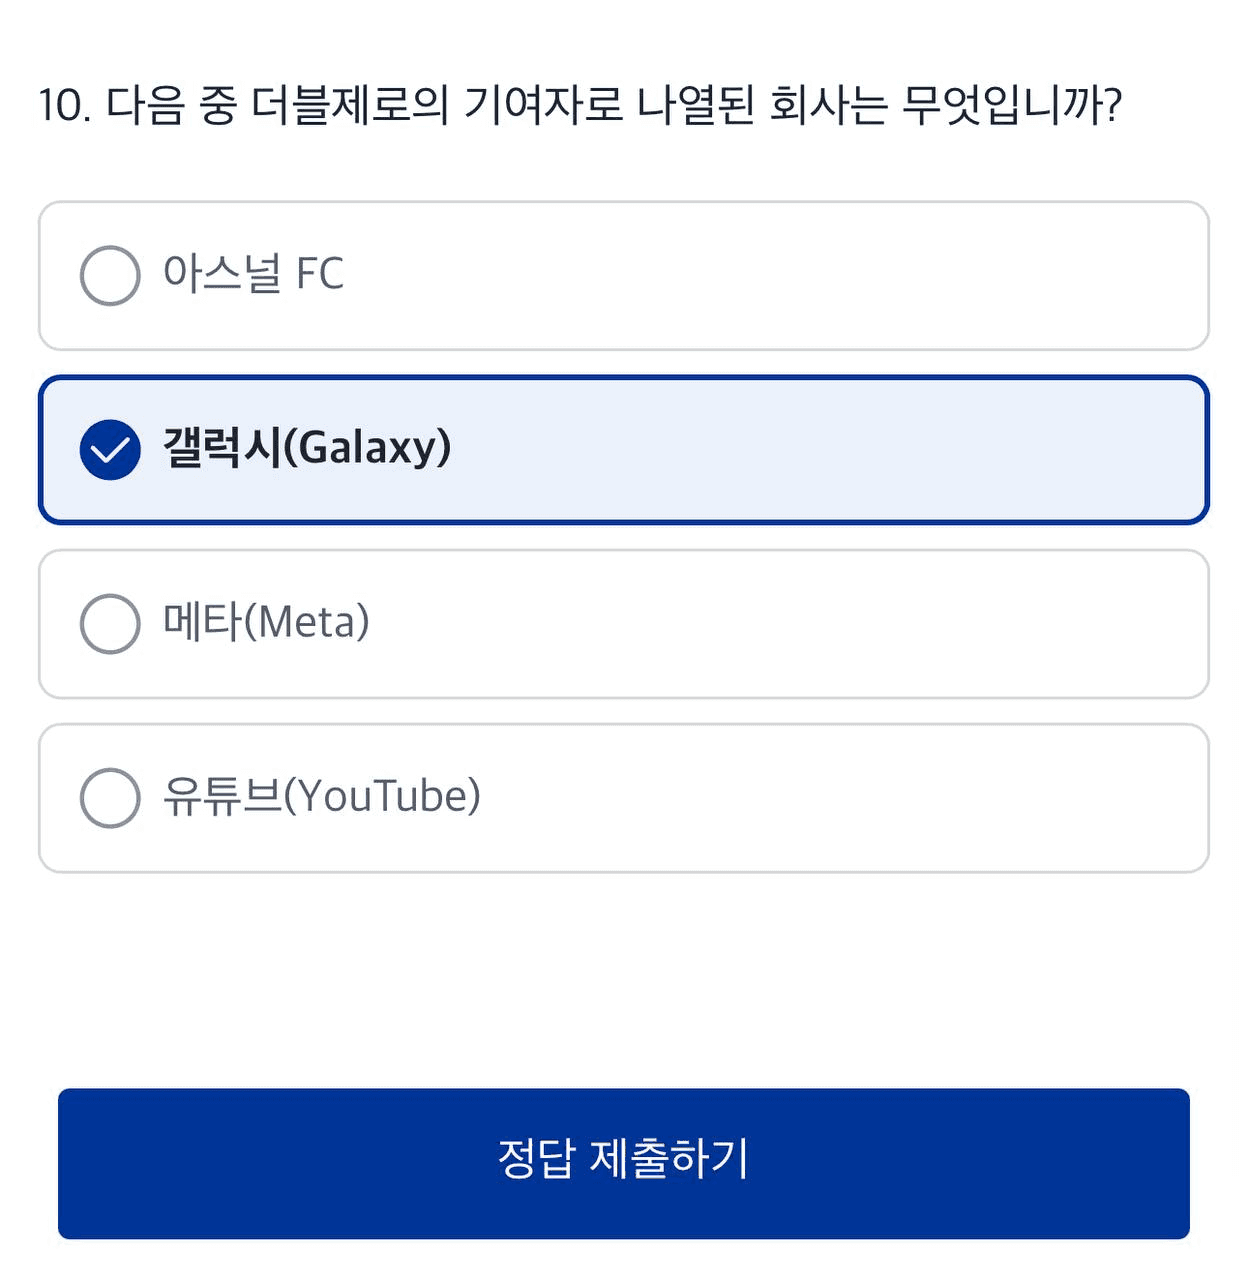Screen dimensions: 1248x1280
Task: Click the 메타(Meta) answer label text
Action: (266, 622)
